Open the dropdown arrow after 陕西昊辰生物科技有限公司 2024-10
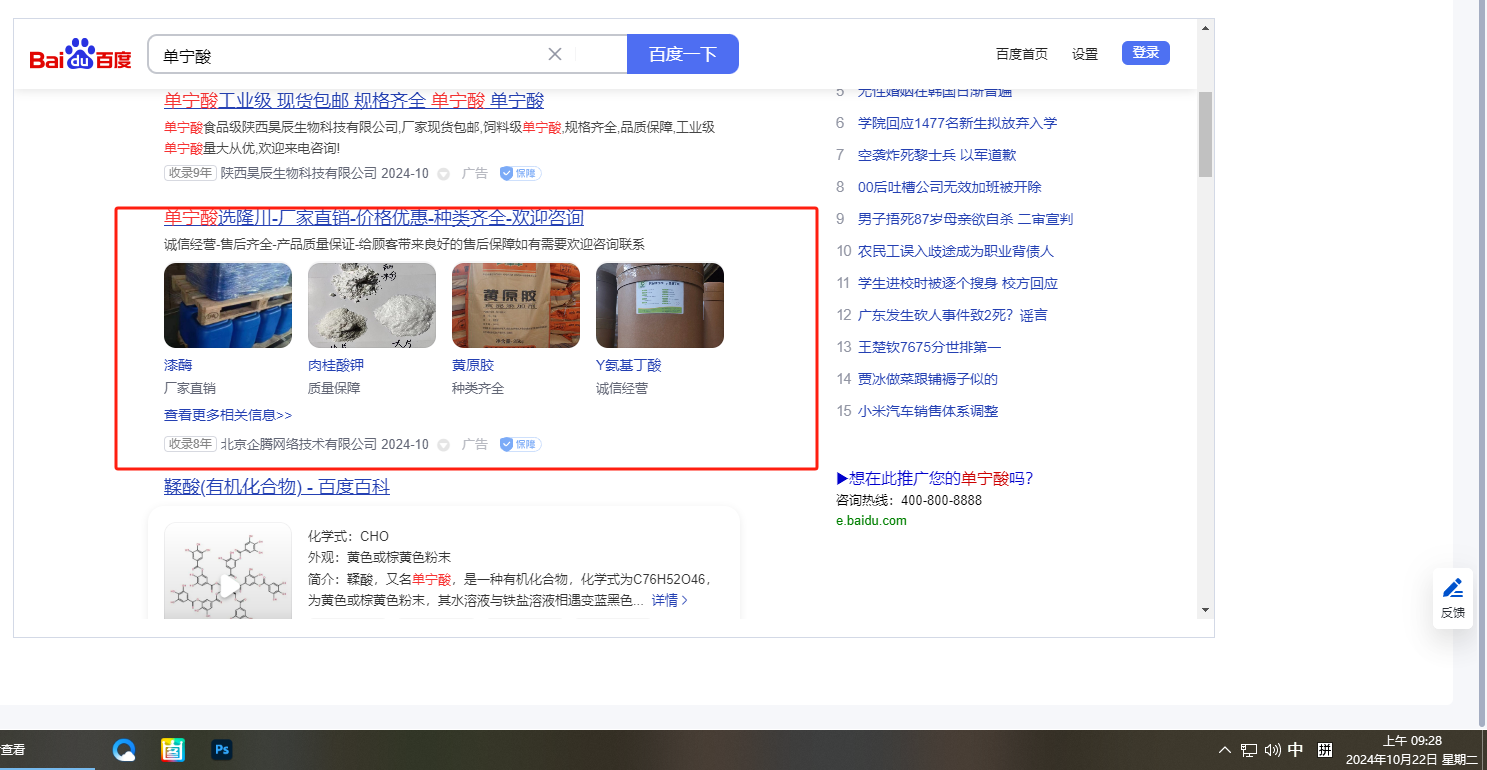The height and width of the screenshot is (770, 1487). [443, 174]
